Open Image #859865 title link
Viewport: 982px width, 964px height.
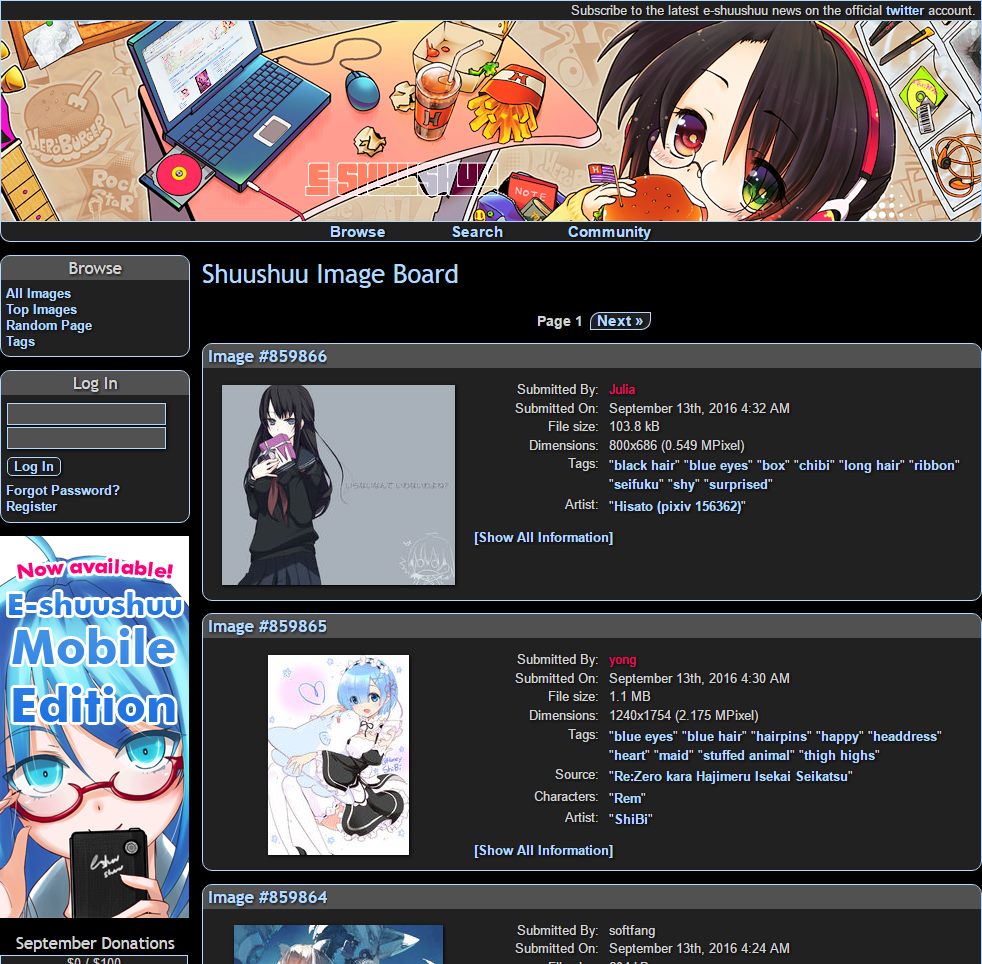267,626
